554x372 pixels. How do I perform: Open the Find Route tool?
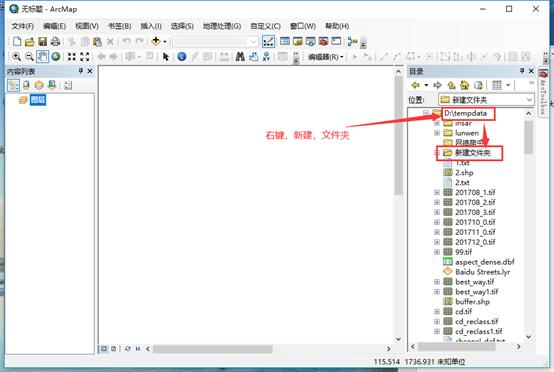pos(253,57)
